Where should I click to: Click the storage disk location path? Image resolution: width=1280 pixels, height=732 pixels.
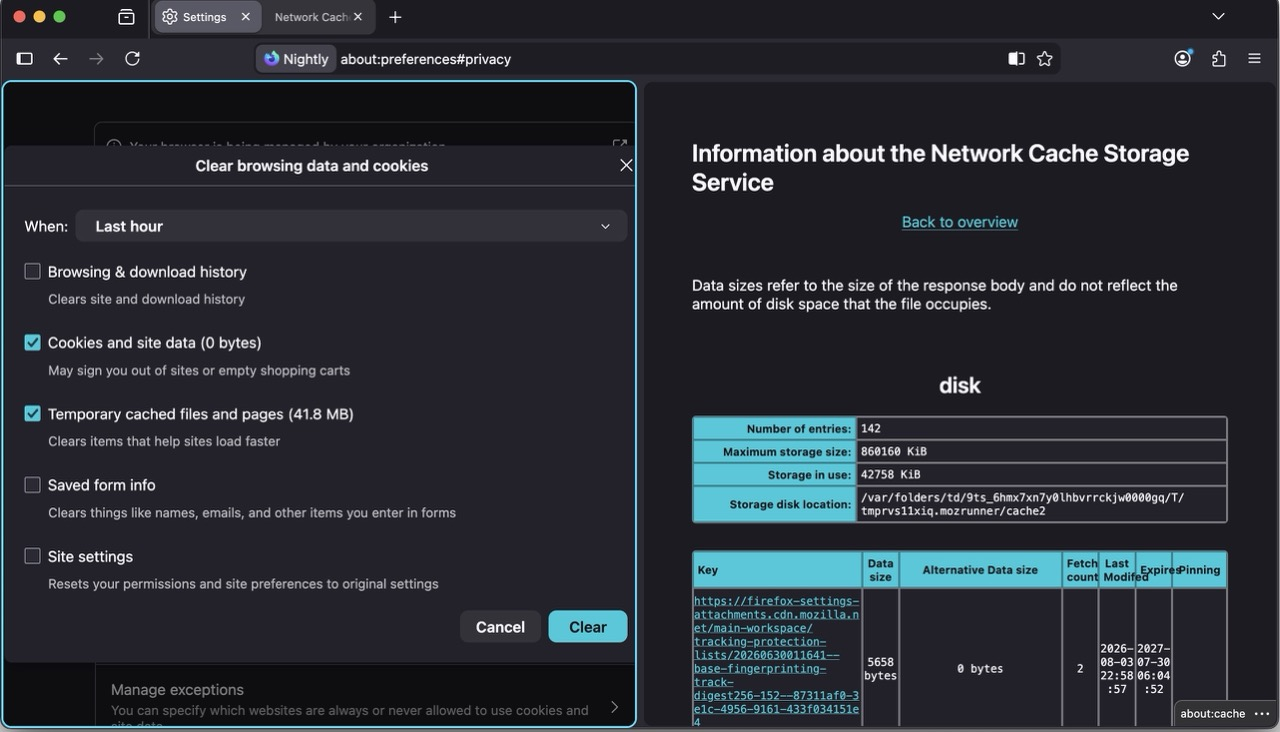tap(1022, 504)
